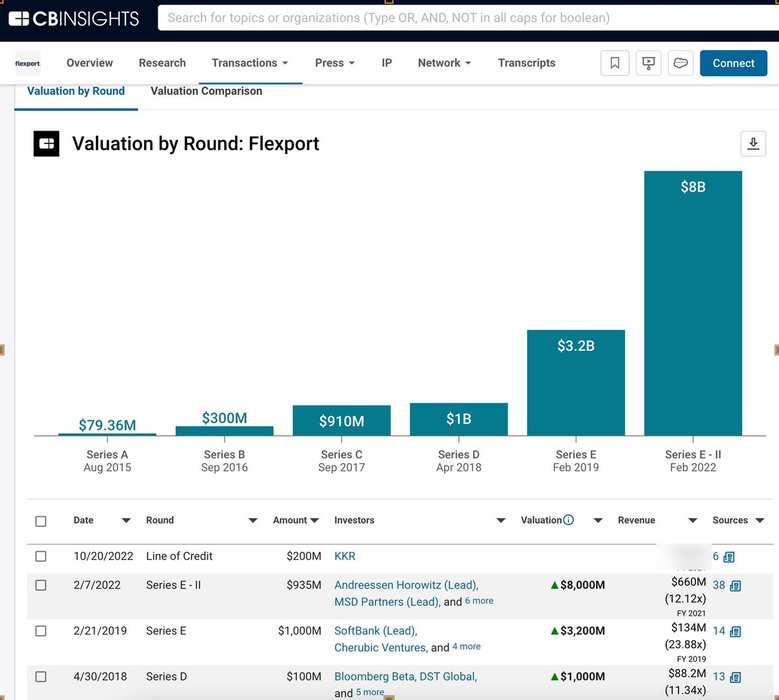Bookmark the Flexport company profile

[x=615, y=63]
